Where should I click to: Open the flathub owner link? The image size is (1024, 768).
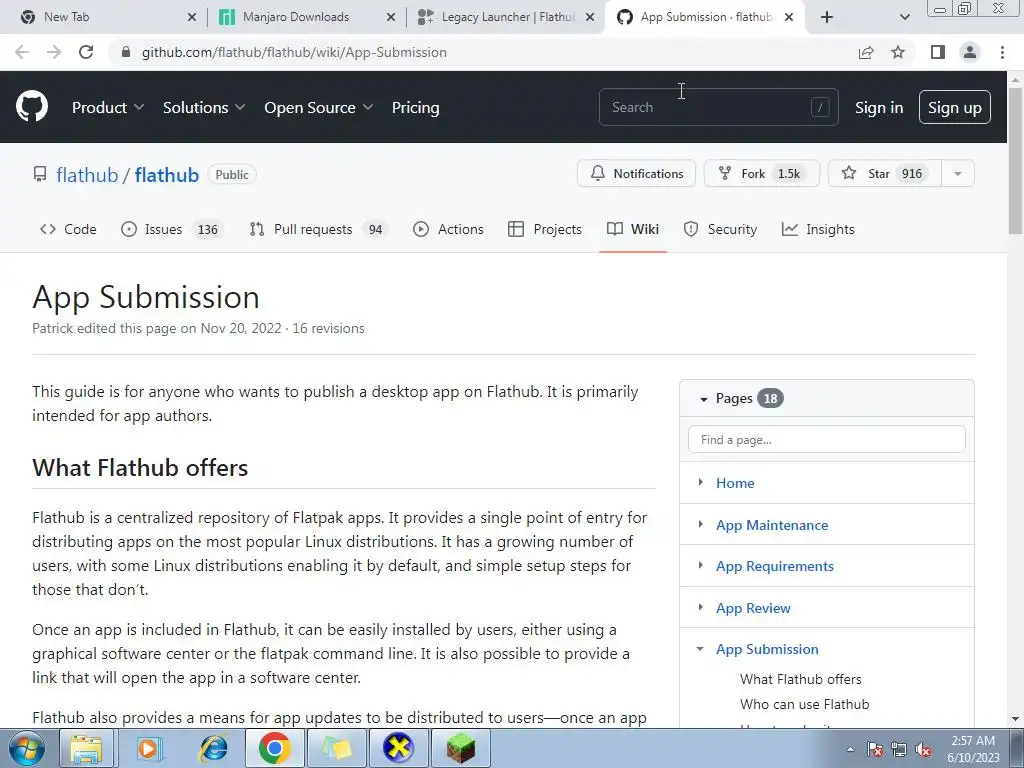click(87, 175)
